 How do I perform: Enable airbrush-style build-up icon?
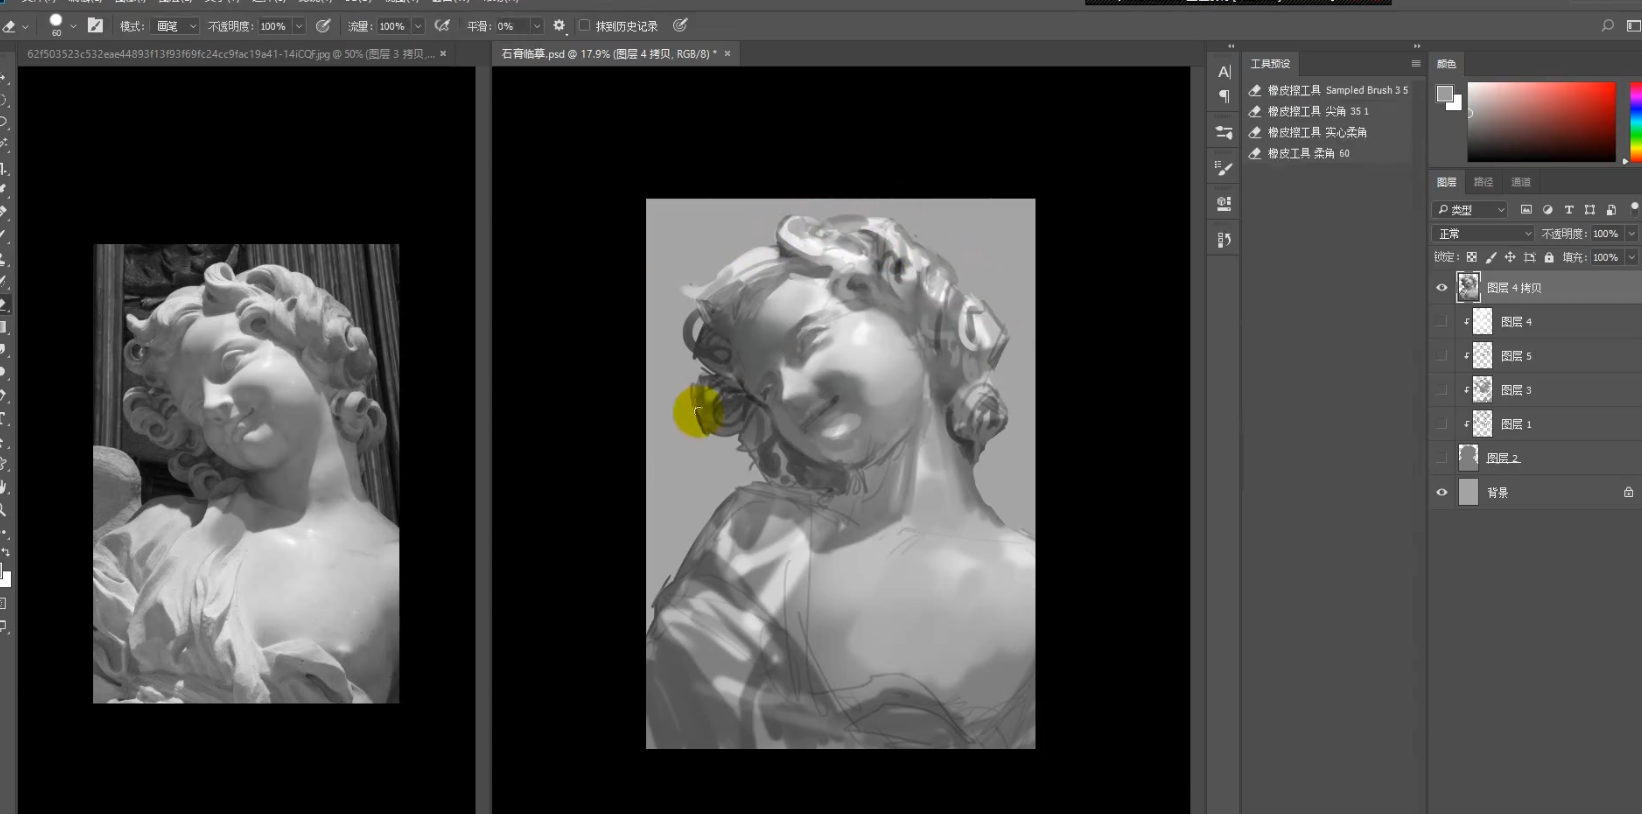click(442, 25)
